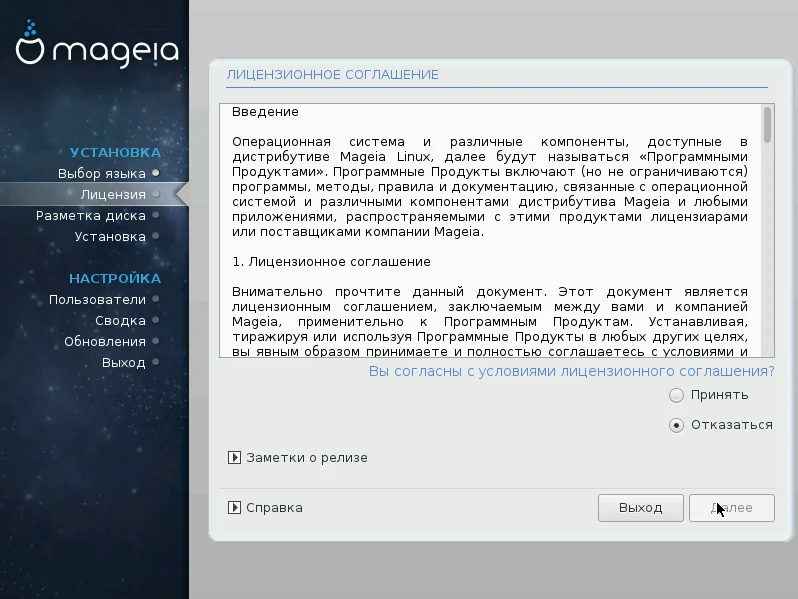The width and height of the screenshot is (798, 599).
Task: Click the bullet next to Выбор языка
Action: 156,173
